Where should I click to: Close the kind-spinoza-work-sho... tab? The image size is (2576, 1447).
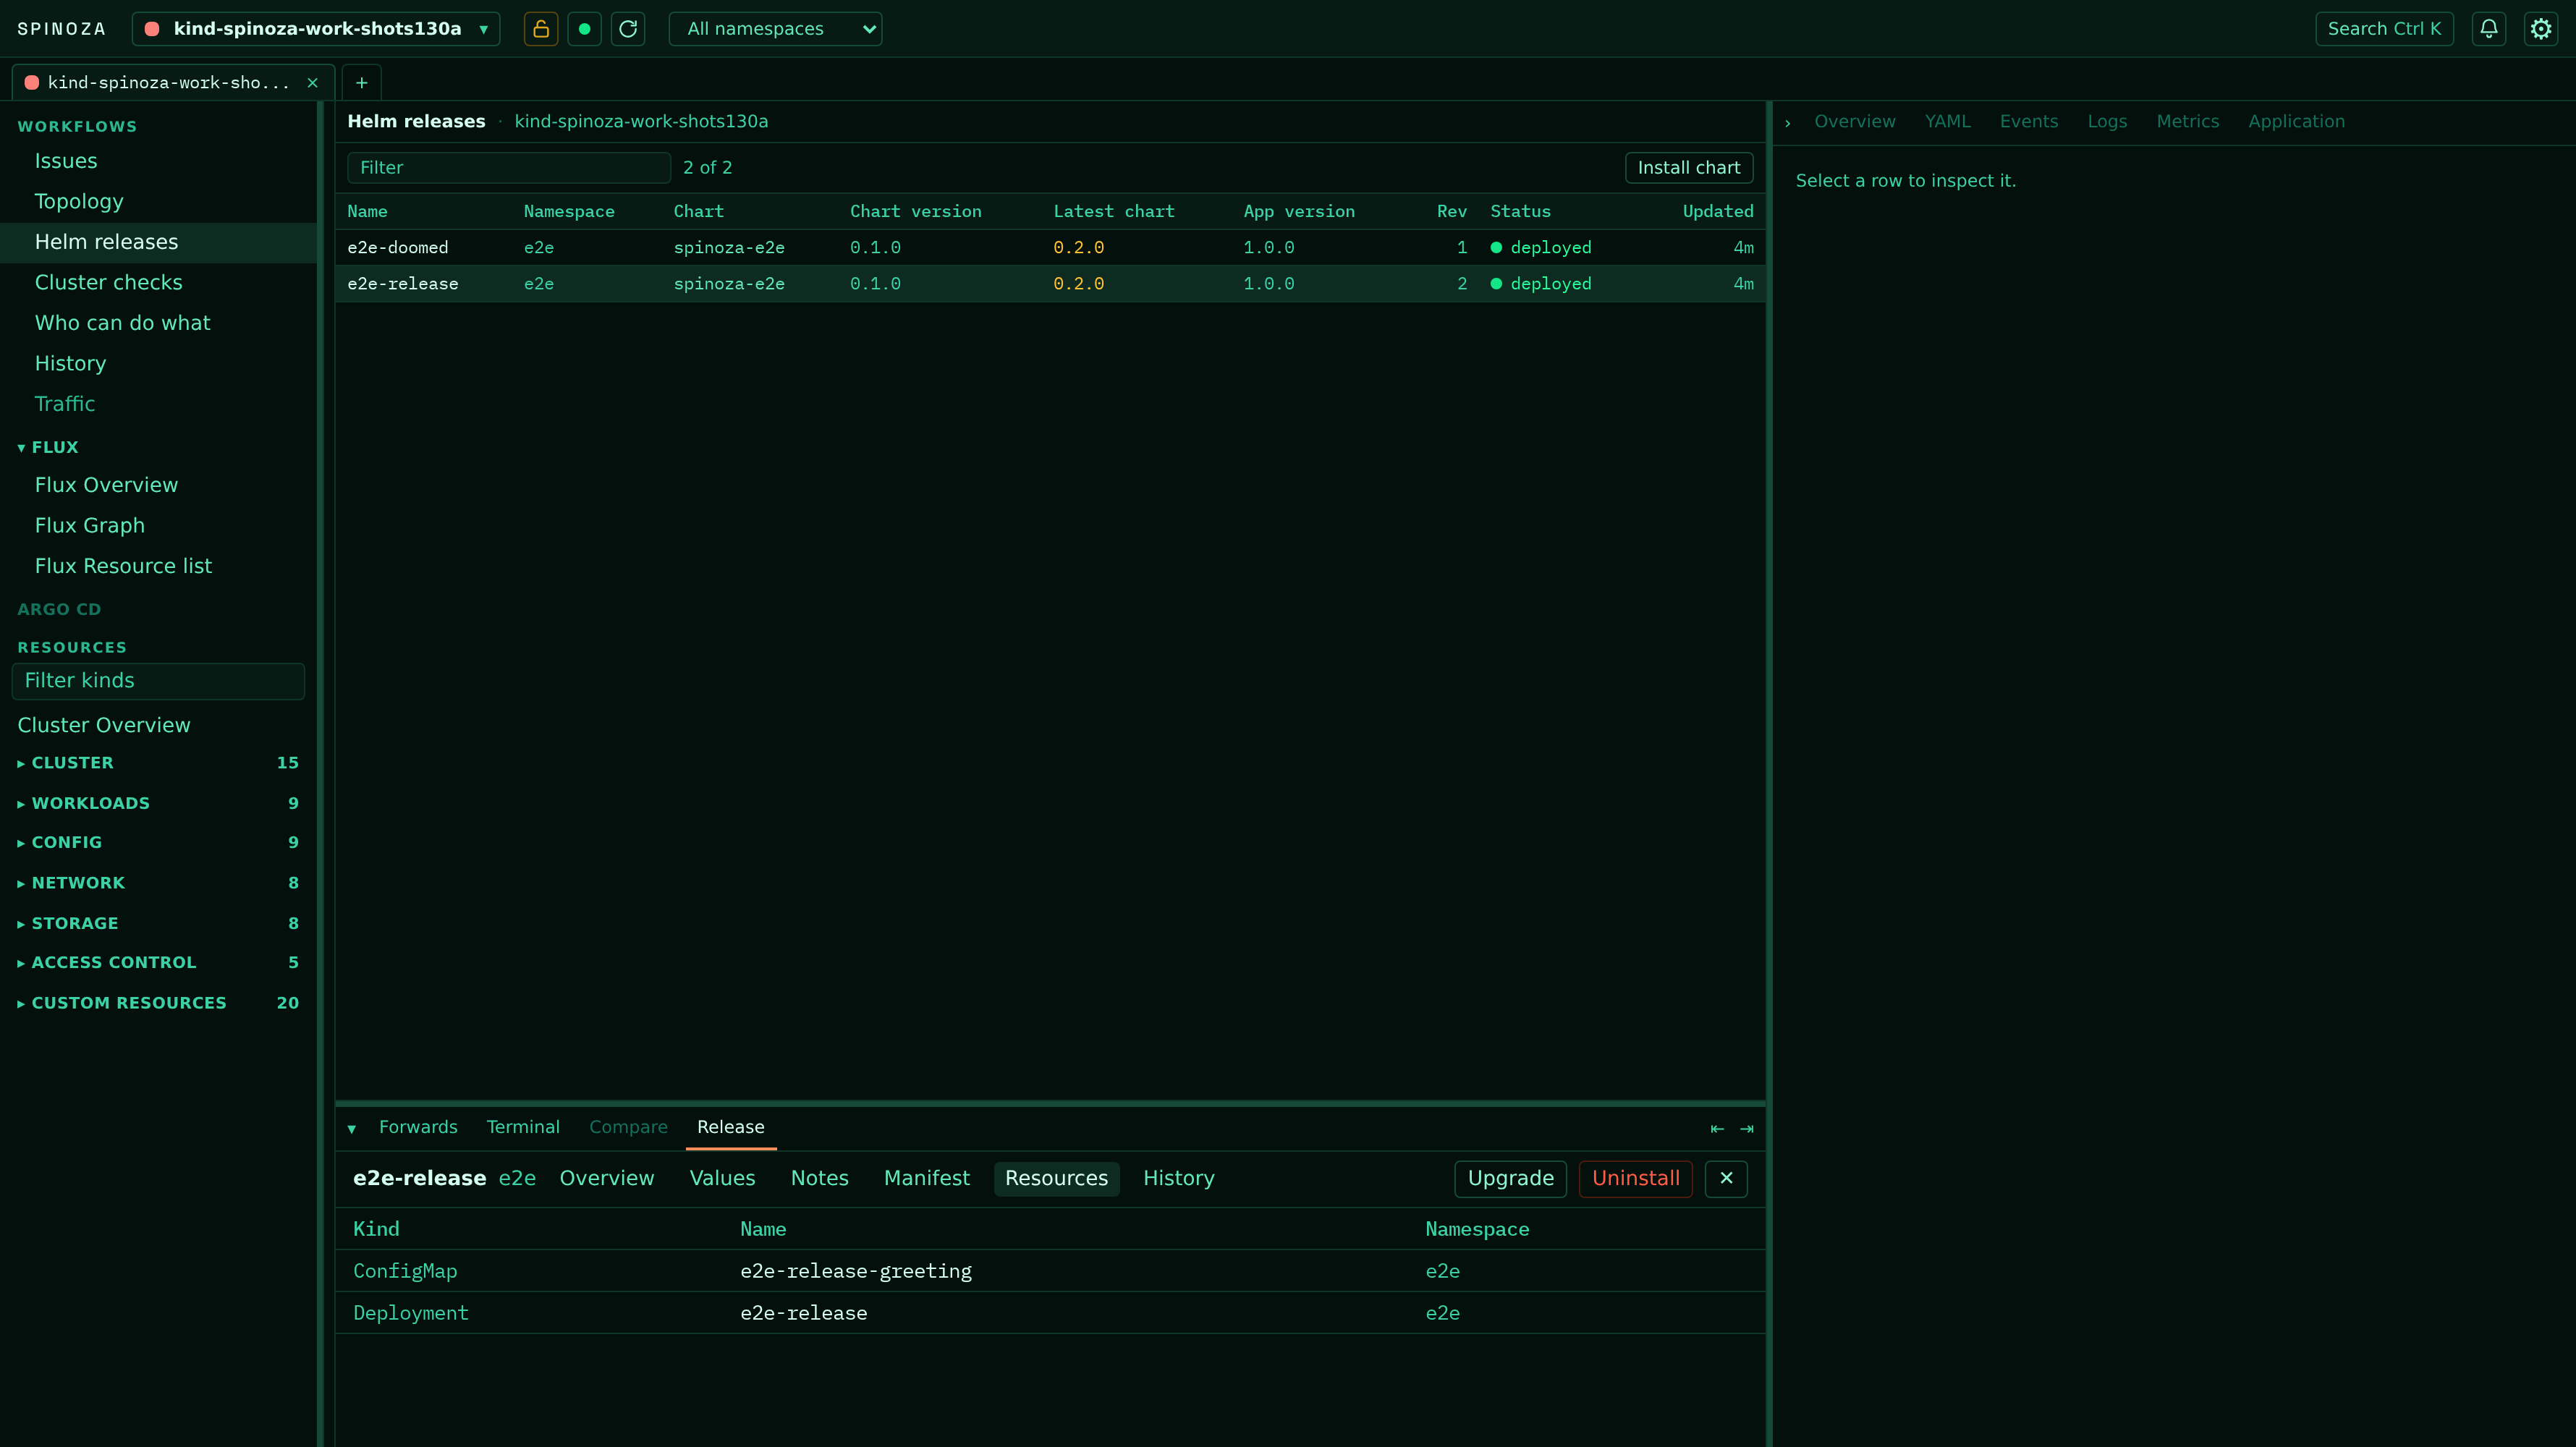pyautogui.click(x=312, y=83)
